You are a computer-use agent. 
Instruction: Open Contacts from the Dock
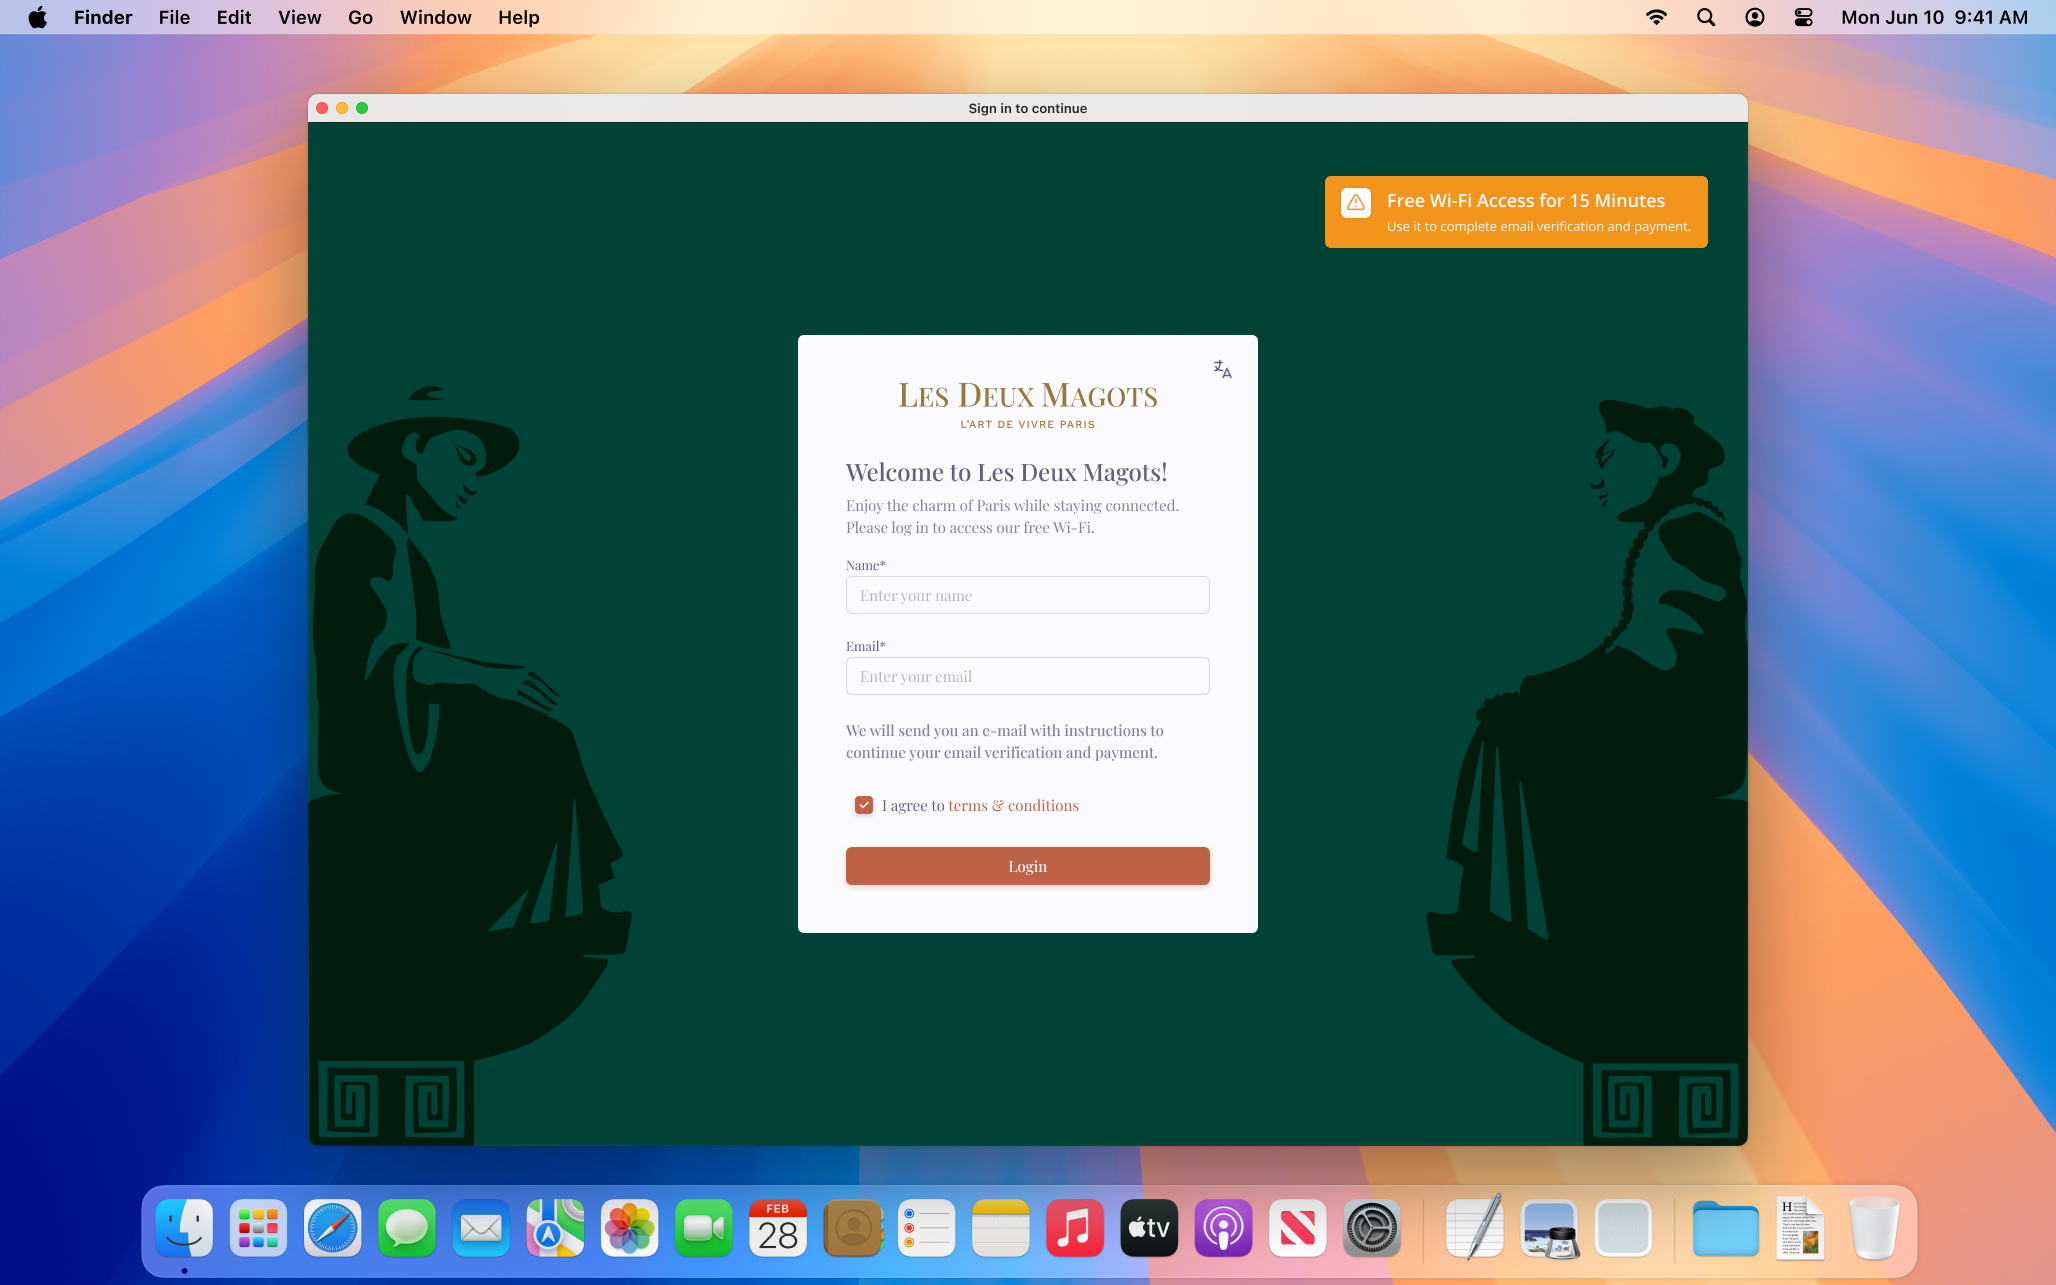coord(853,1228)
